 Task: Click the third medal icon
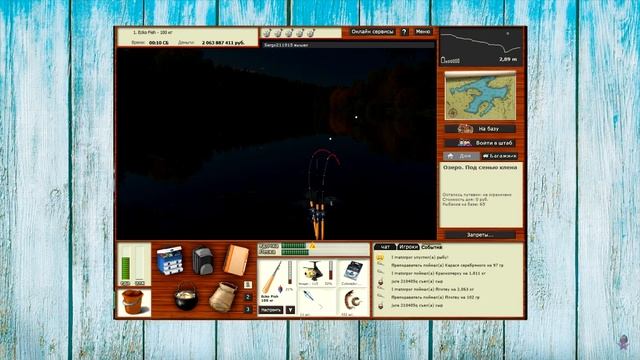[x=289, y=33]
